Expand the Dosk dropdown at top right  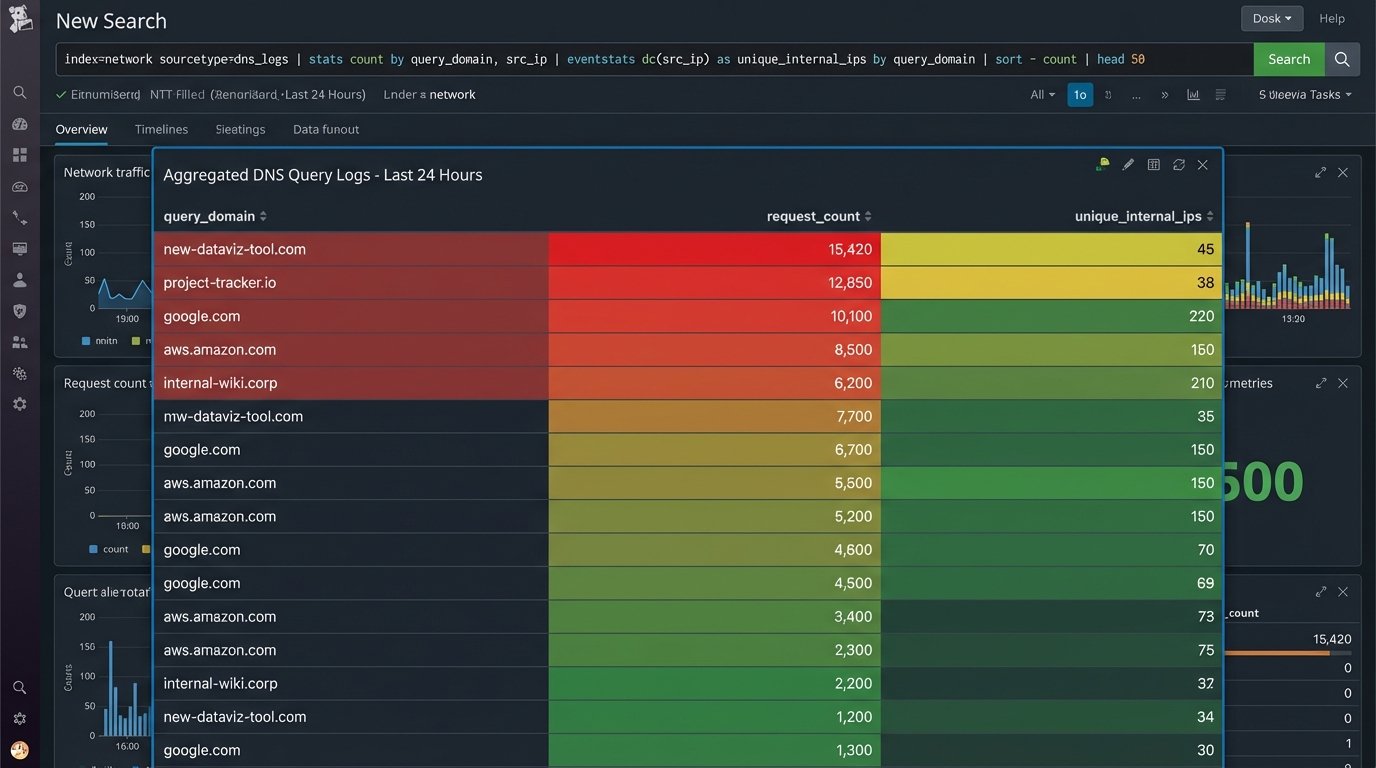tap(1271, 18)
